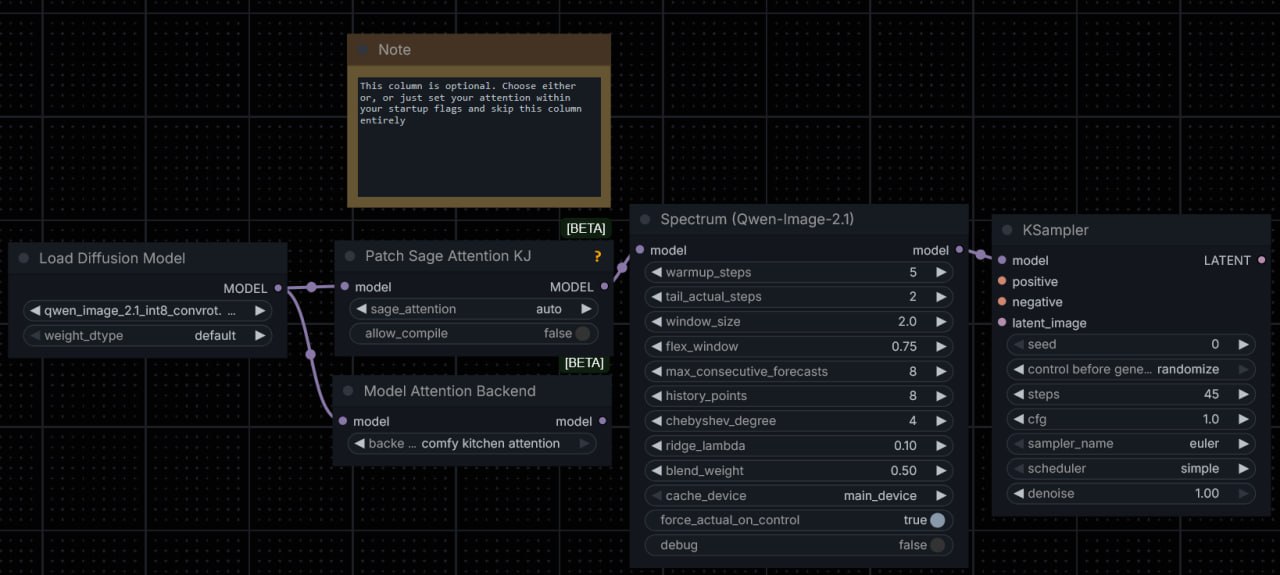
Task: Click the chebyshev_degree value field
Action: click(800, 421)
